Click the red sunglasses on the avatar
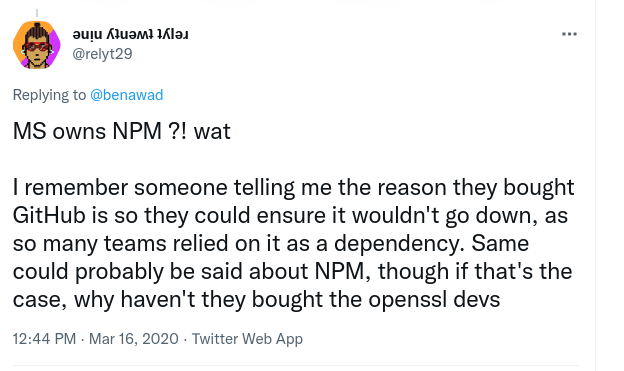Viewport: 624px width, 371px height. pos(37,47)
